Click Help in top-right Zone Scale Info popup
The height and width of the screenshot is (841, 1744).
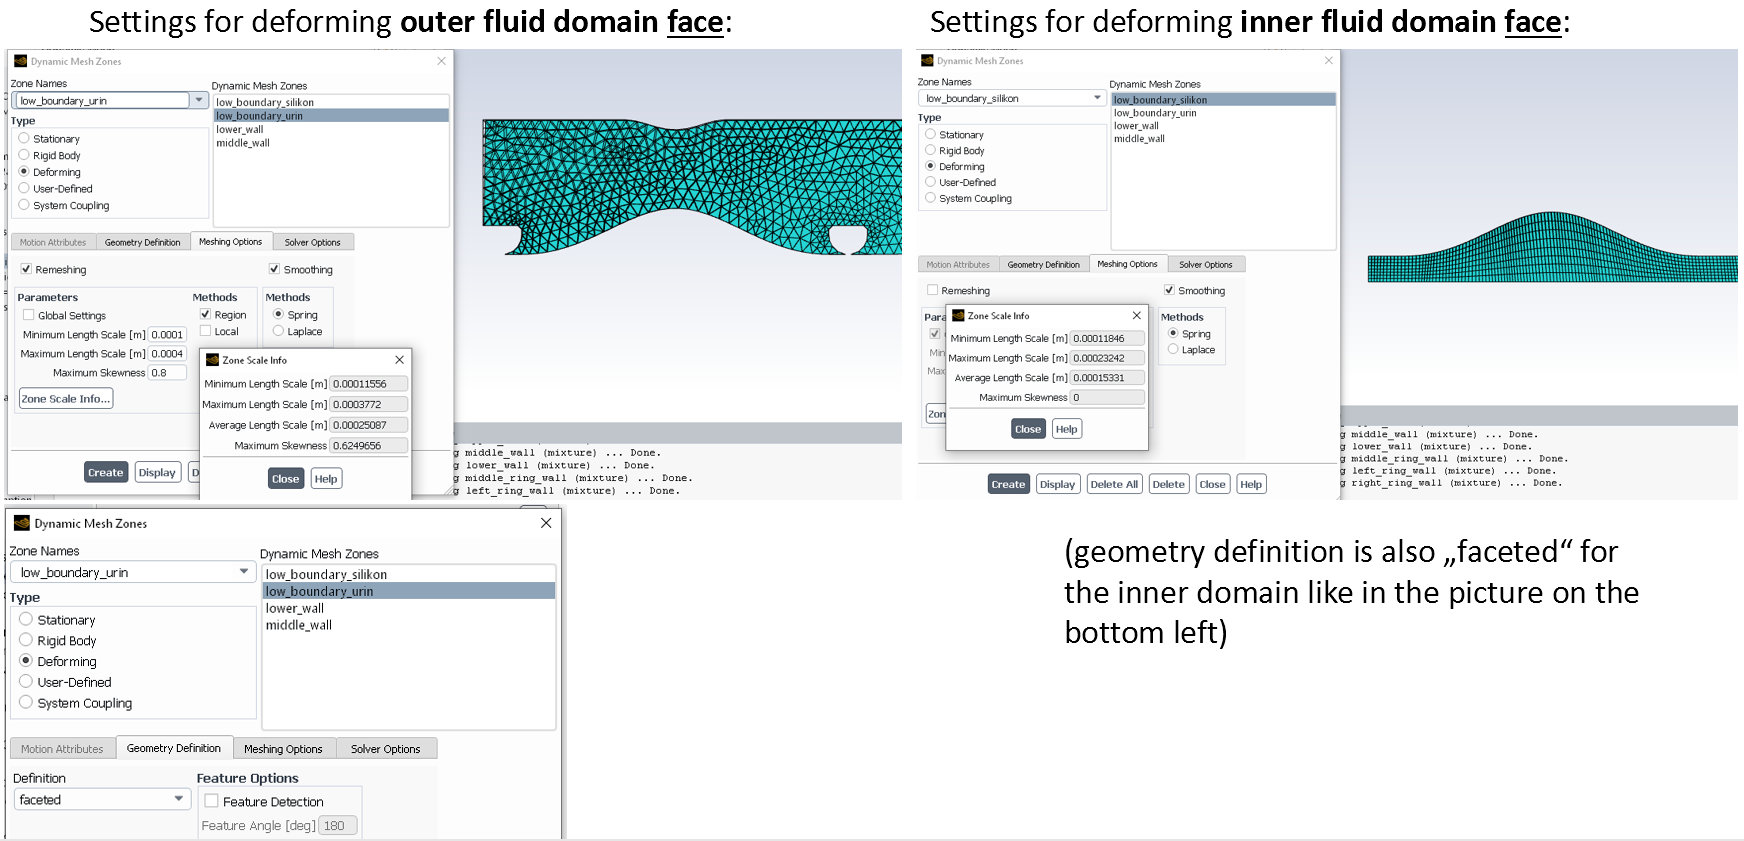coord(1067,429)
